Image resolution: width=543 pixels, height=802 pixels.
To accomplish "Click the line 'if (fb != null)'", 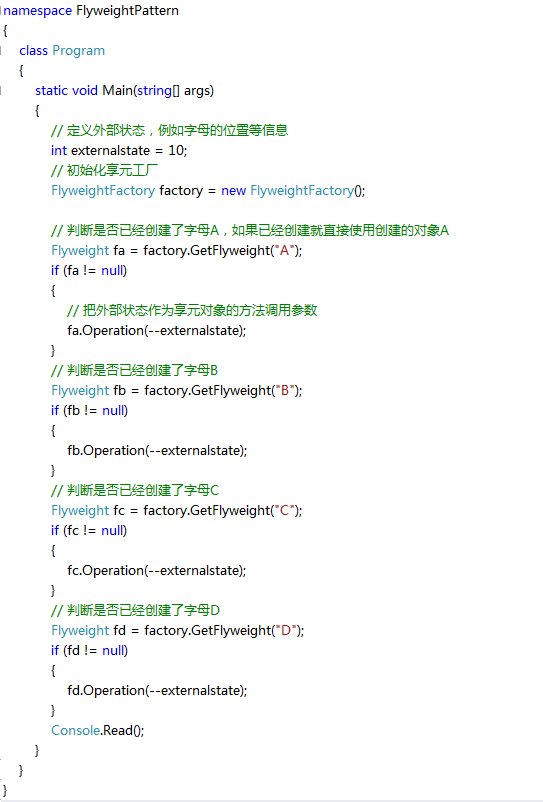I will click(89, 411).
